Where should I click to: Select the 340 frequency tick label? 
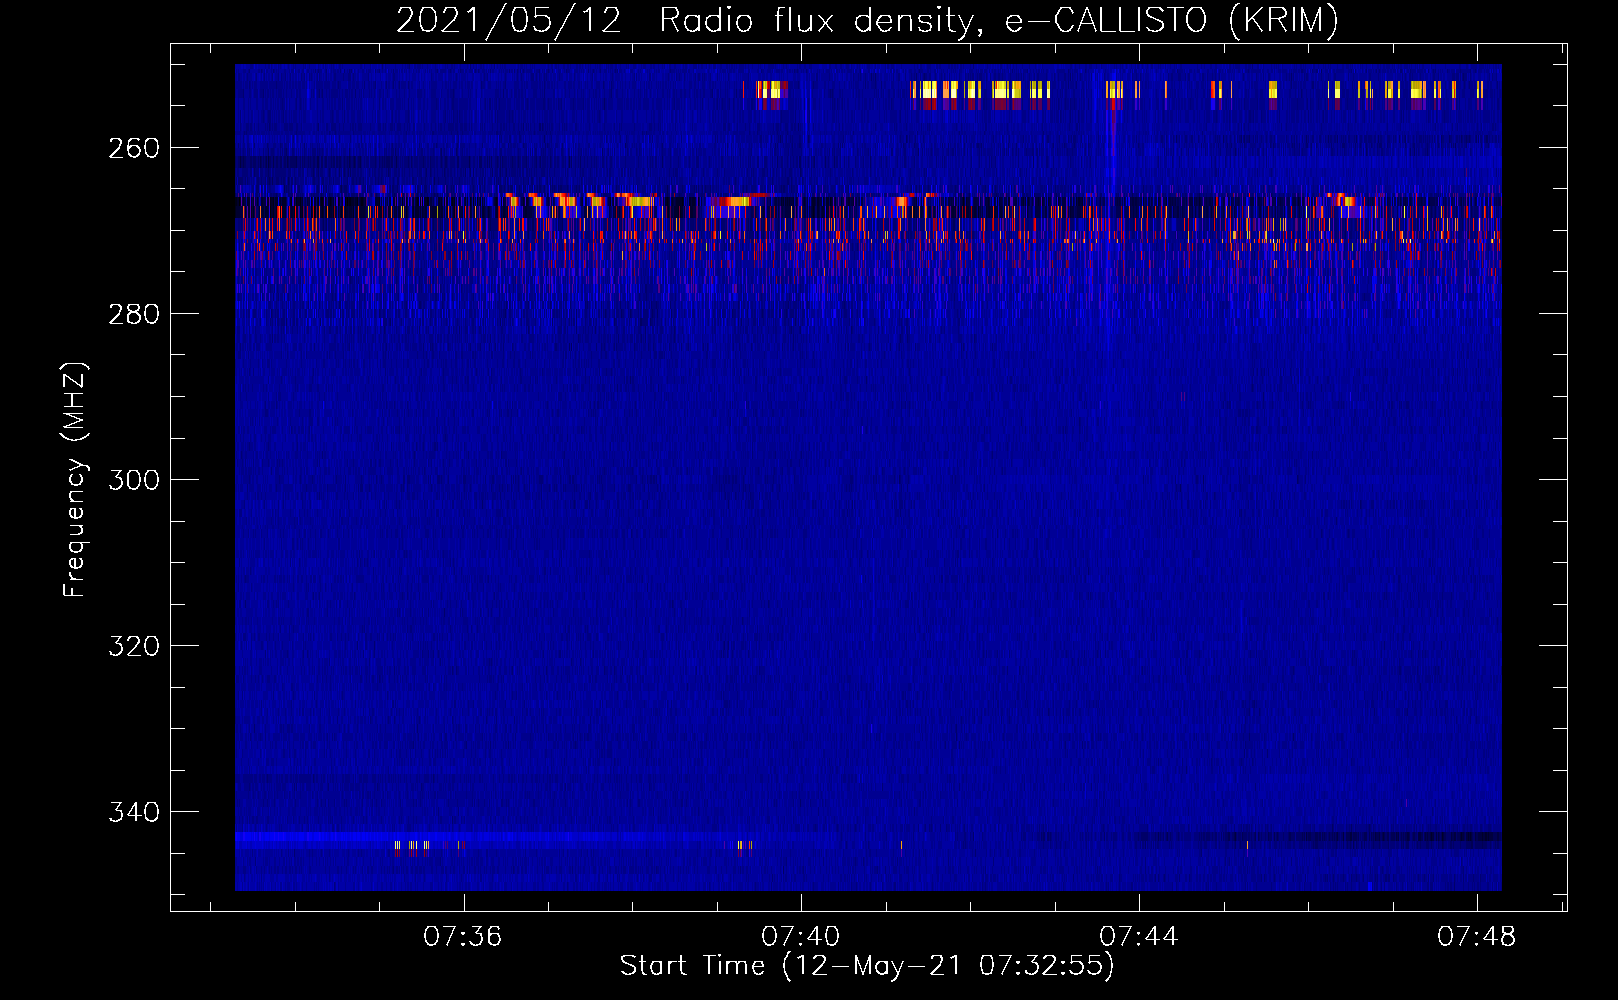click(134, 812)
